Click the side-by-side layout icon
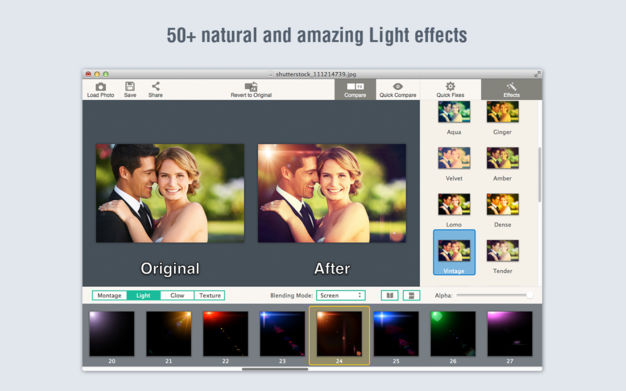The height and width of the screenshot is (391, 626). point(390,295)
